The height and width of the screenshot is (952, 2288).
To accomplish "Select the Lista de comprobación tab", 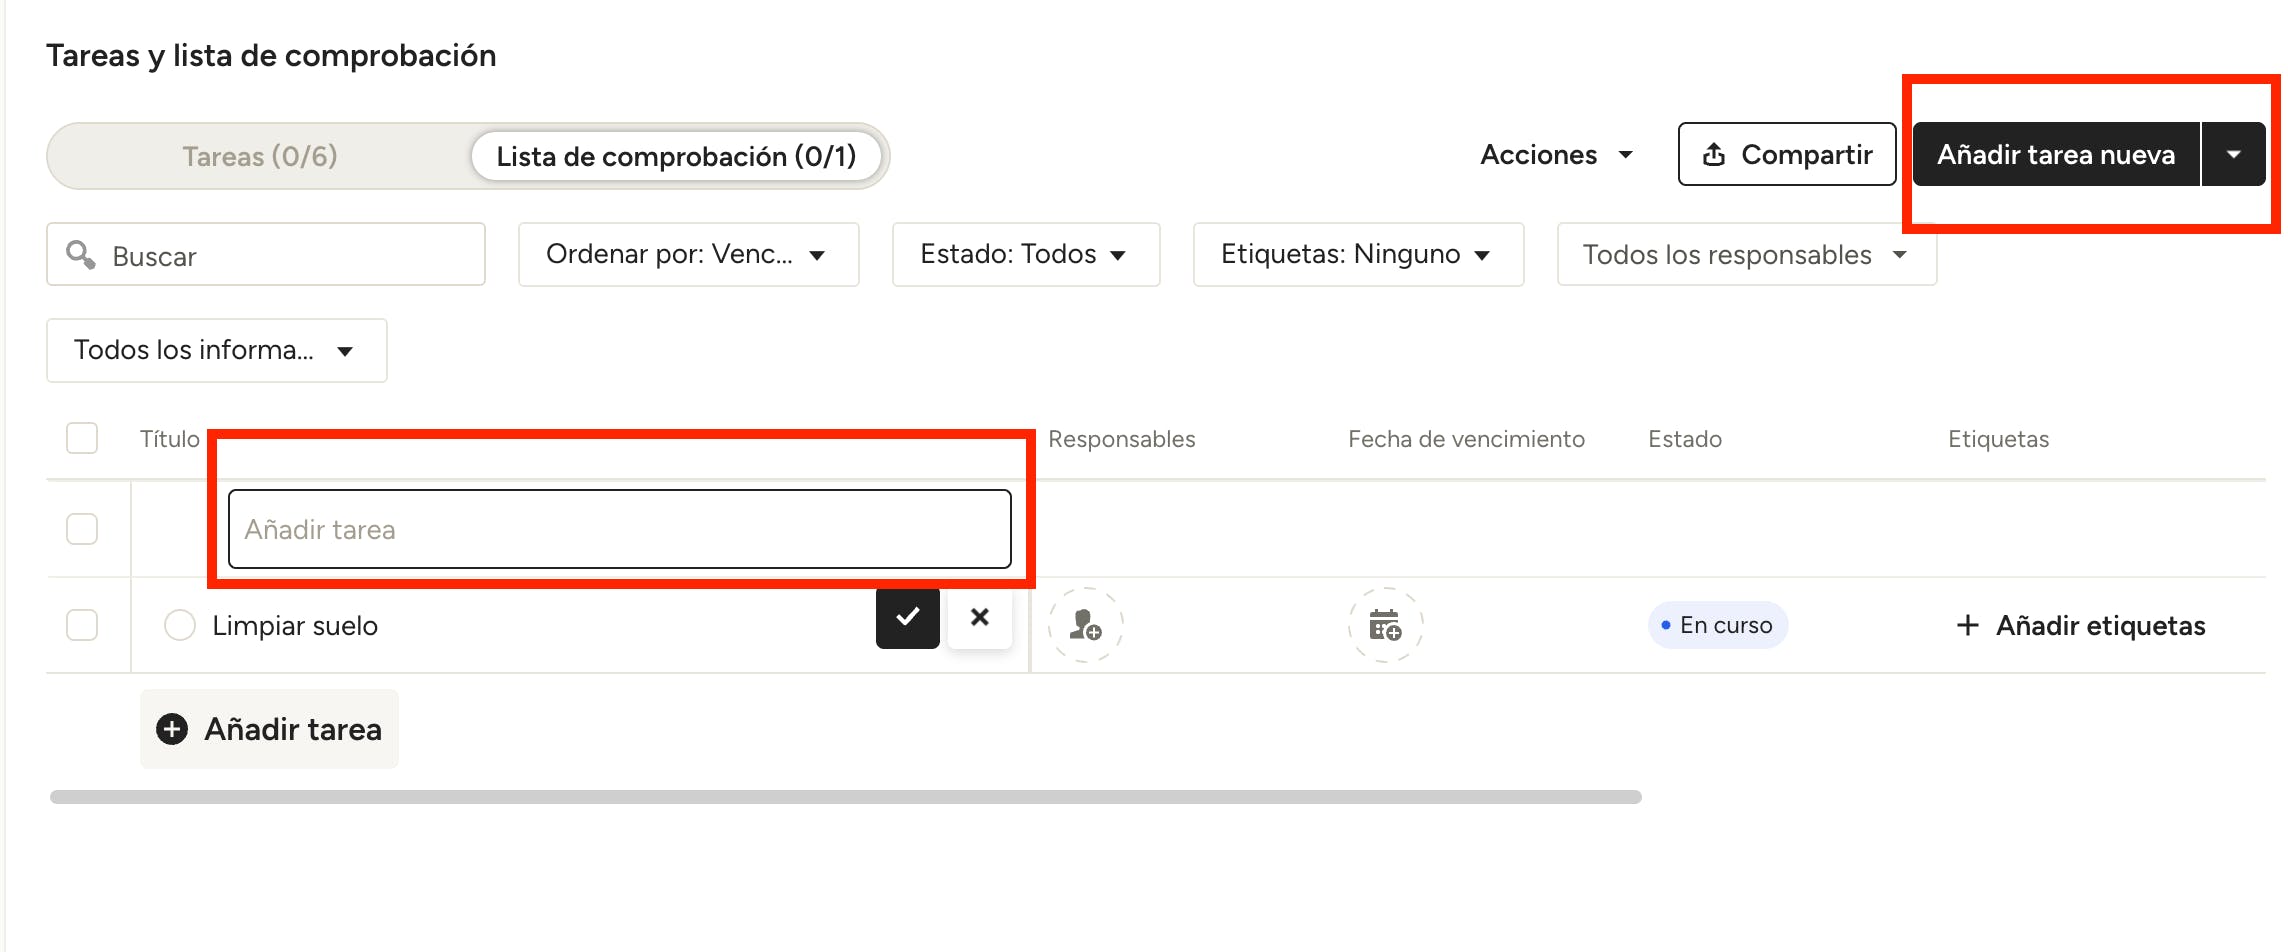I will [676, 156].
